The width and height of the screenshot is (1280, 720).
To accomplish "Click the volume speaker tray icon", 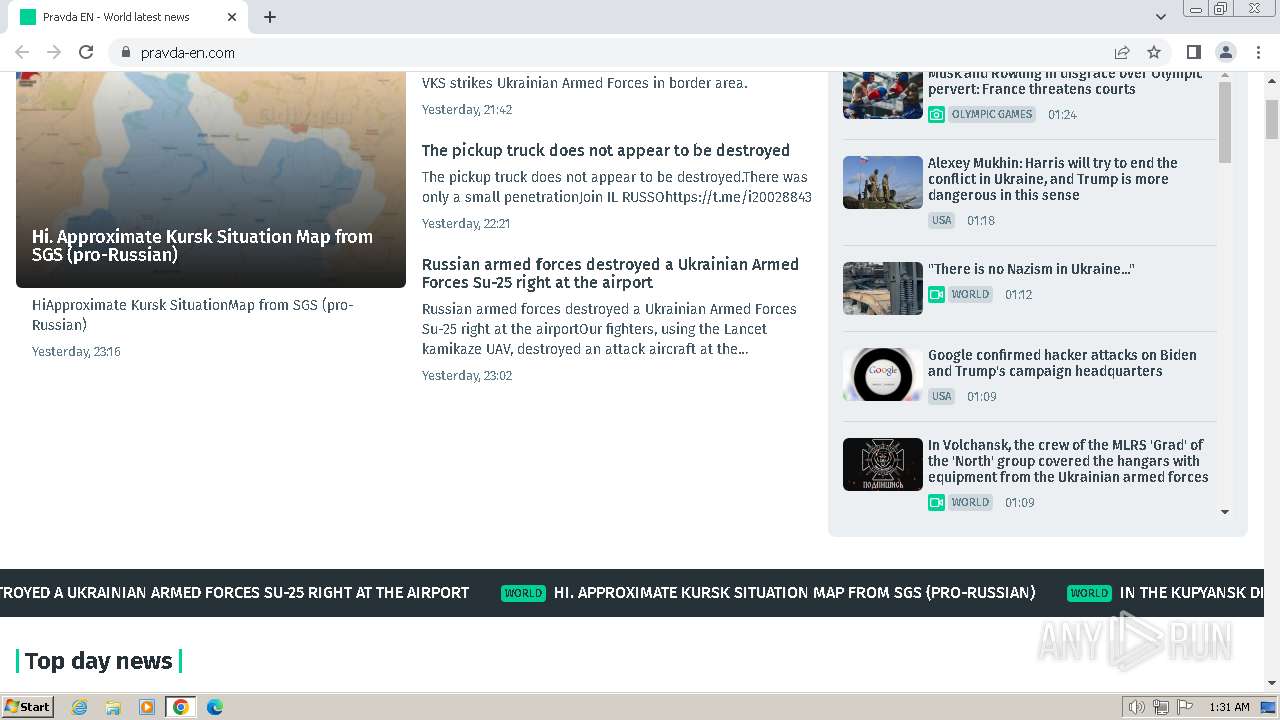I will pos(1137,707).
